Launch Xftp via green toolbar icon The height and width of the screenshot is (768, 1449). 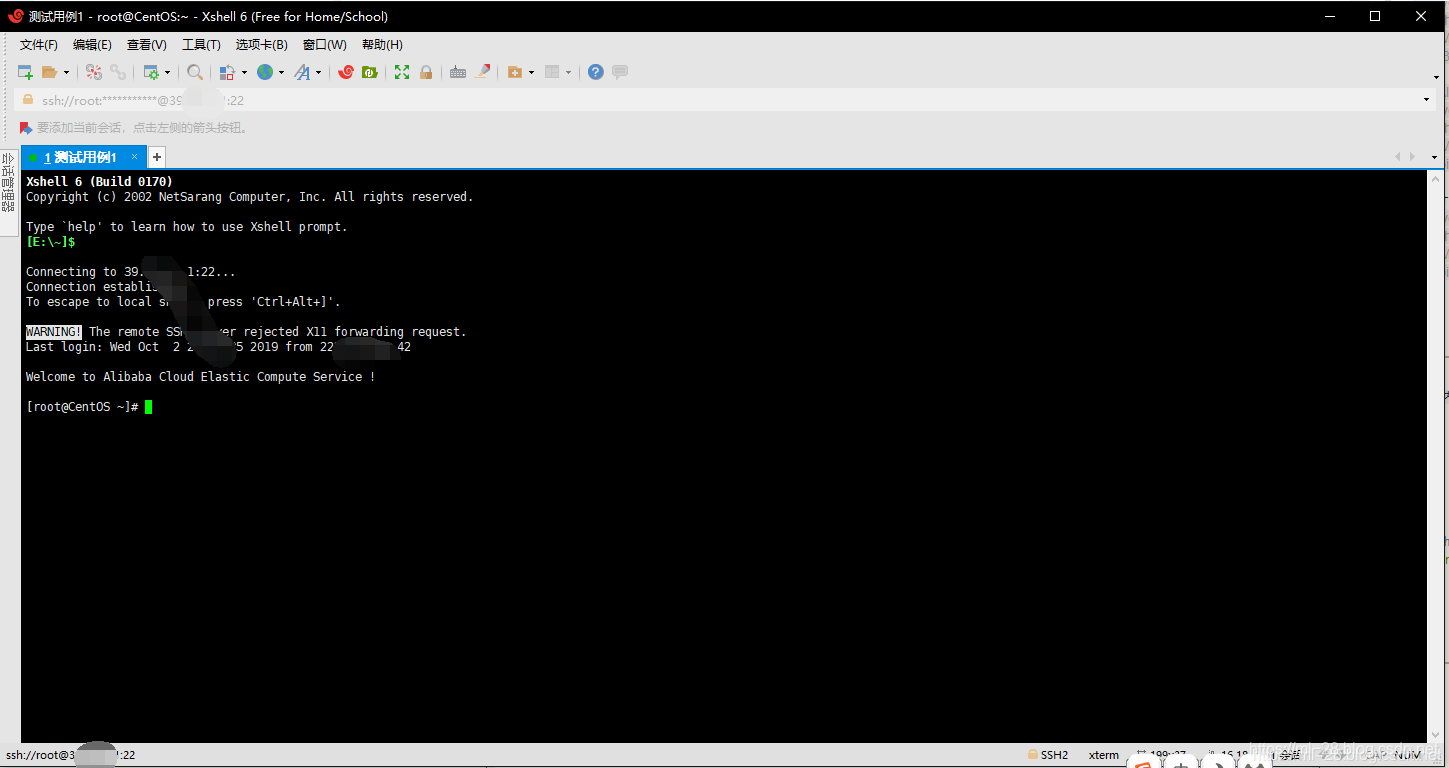tap(370, 72)
